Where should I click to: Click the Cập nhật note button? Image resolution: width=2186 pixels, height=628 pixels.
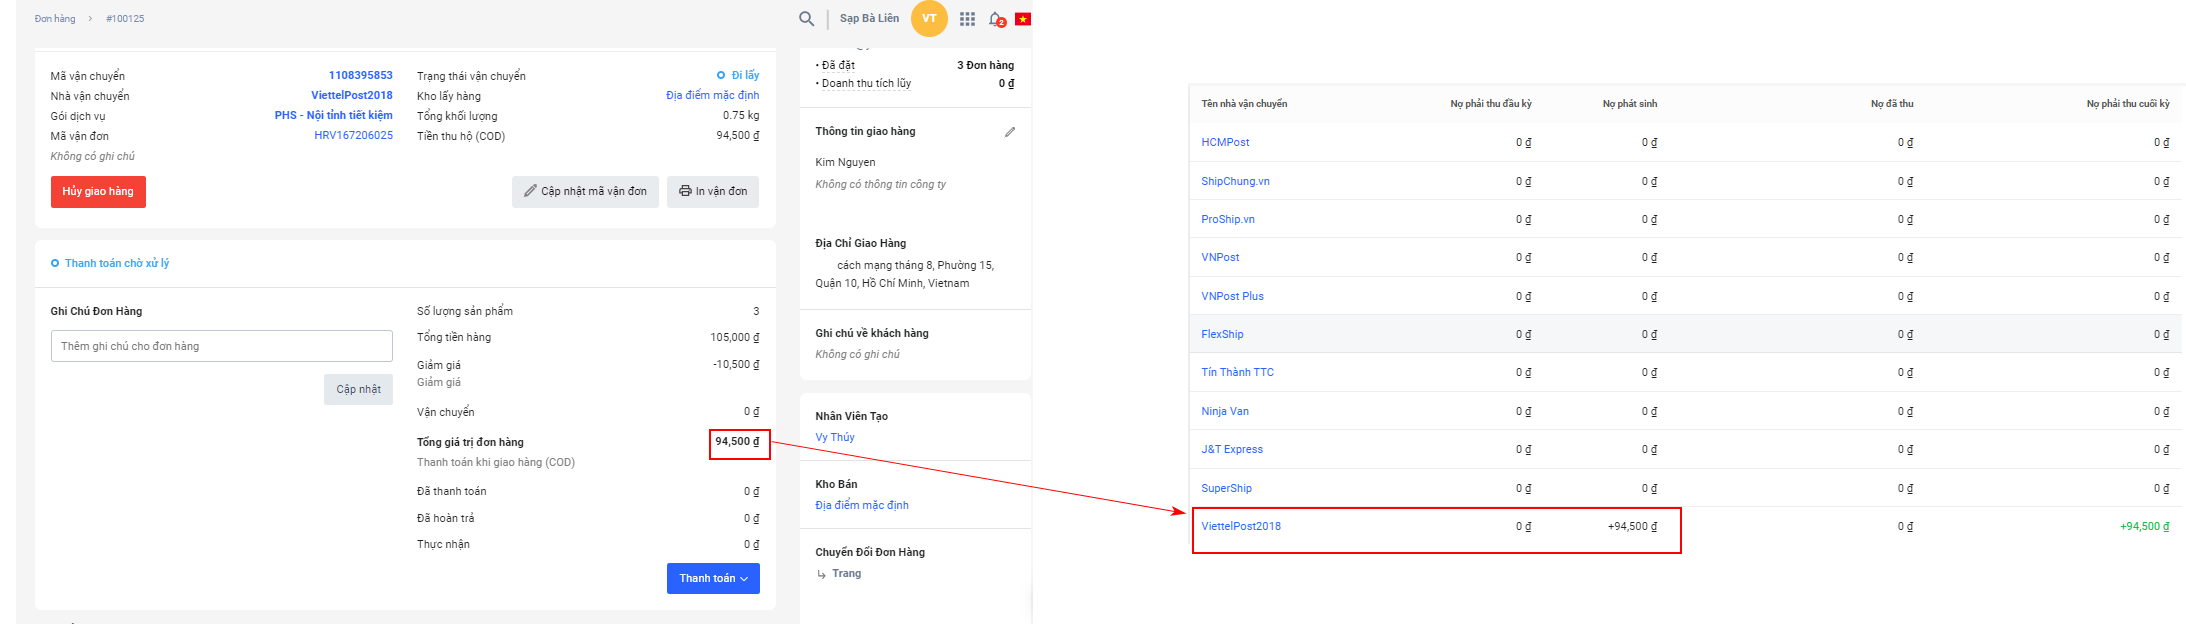pyautogui.click(x=358, y=390)
